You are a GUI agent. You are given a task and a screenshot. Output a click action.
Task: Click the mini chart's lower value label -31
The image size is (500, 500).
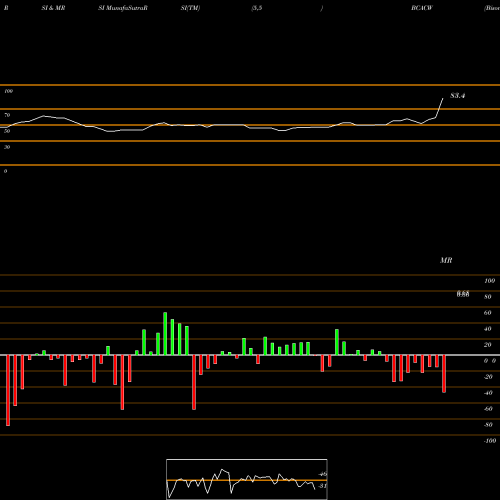click(x=322, y=486)
